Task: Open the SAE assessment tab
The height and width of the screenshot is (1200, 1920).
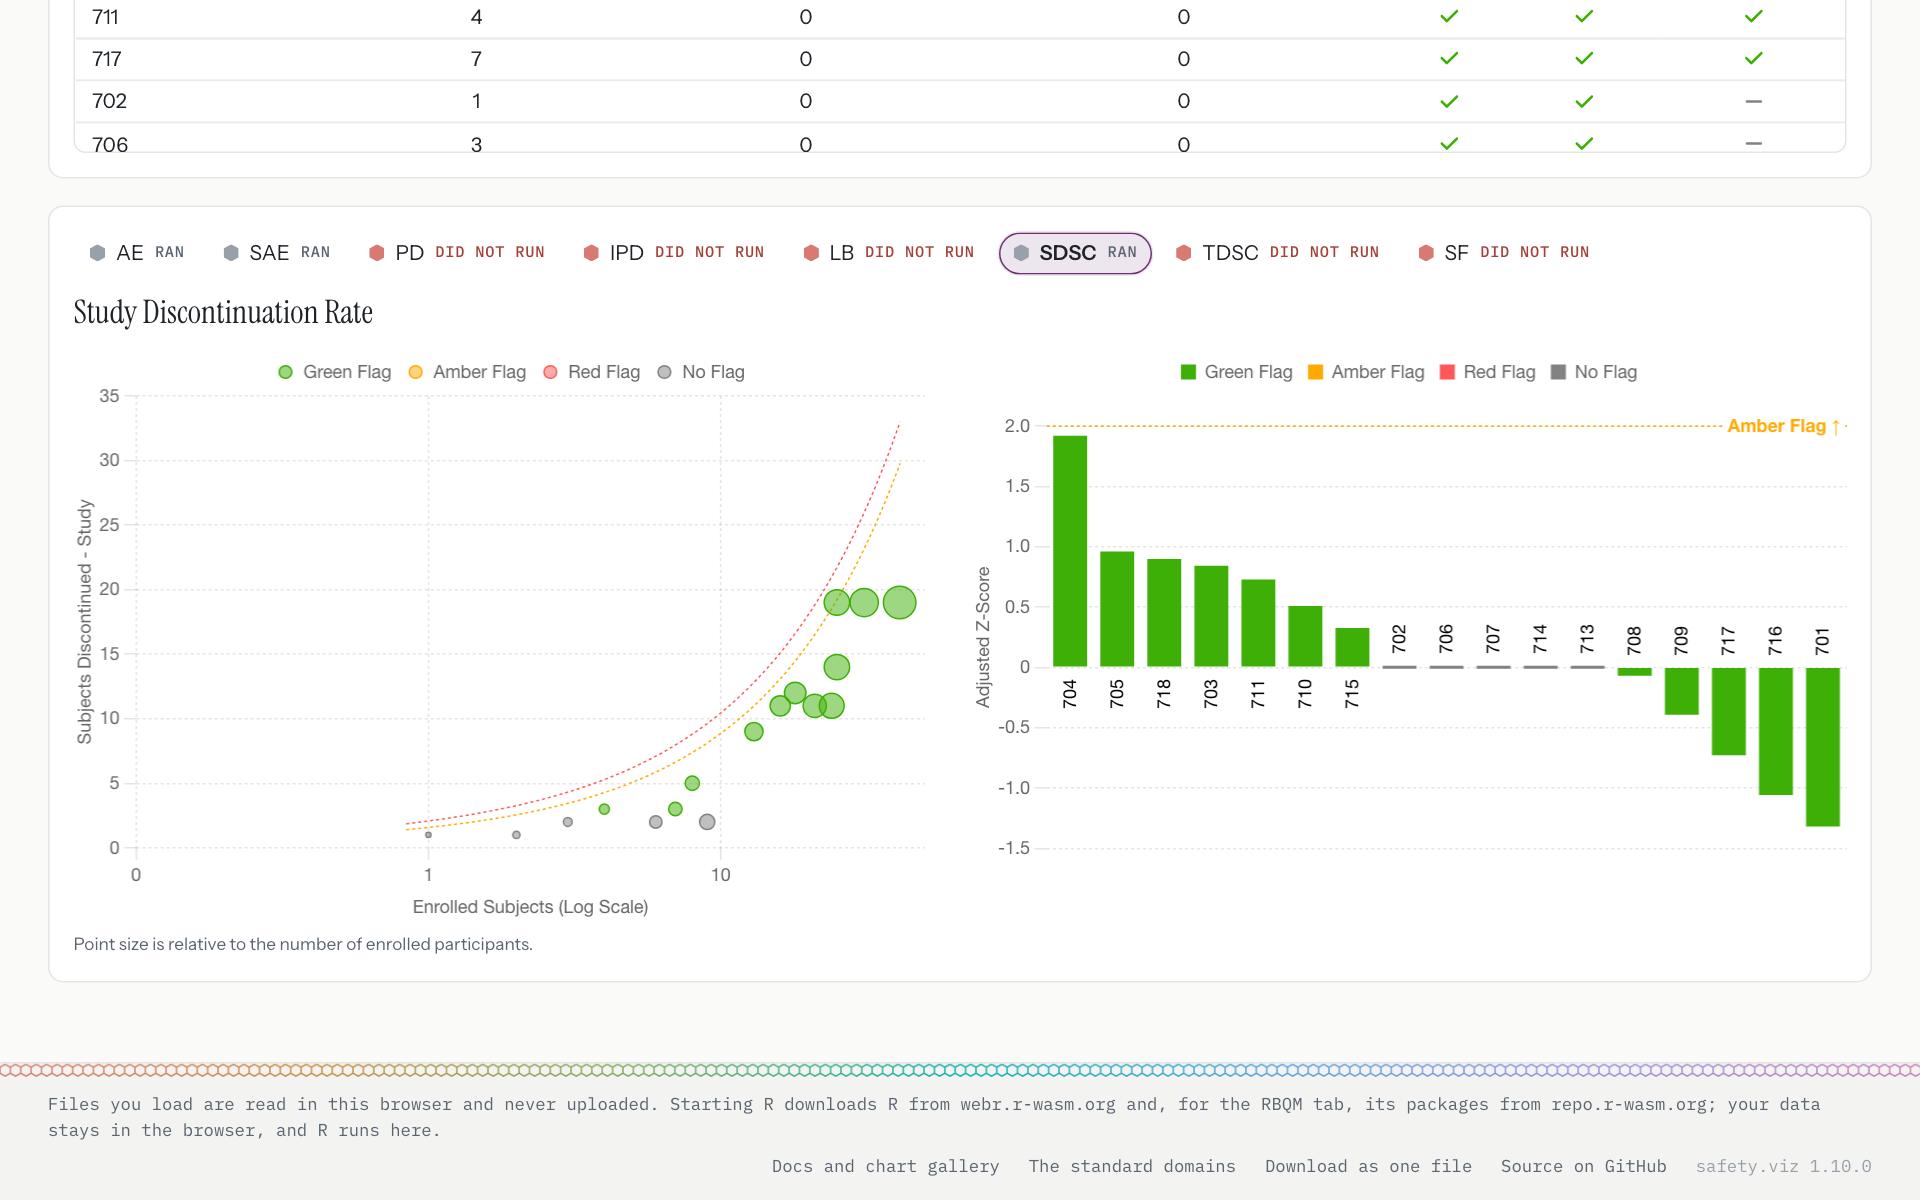Action: coord(277,253)
